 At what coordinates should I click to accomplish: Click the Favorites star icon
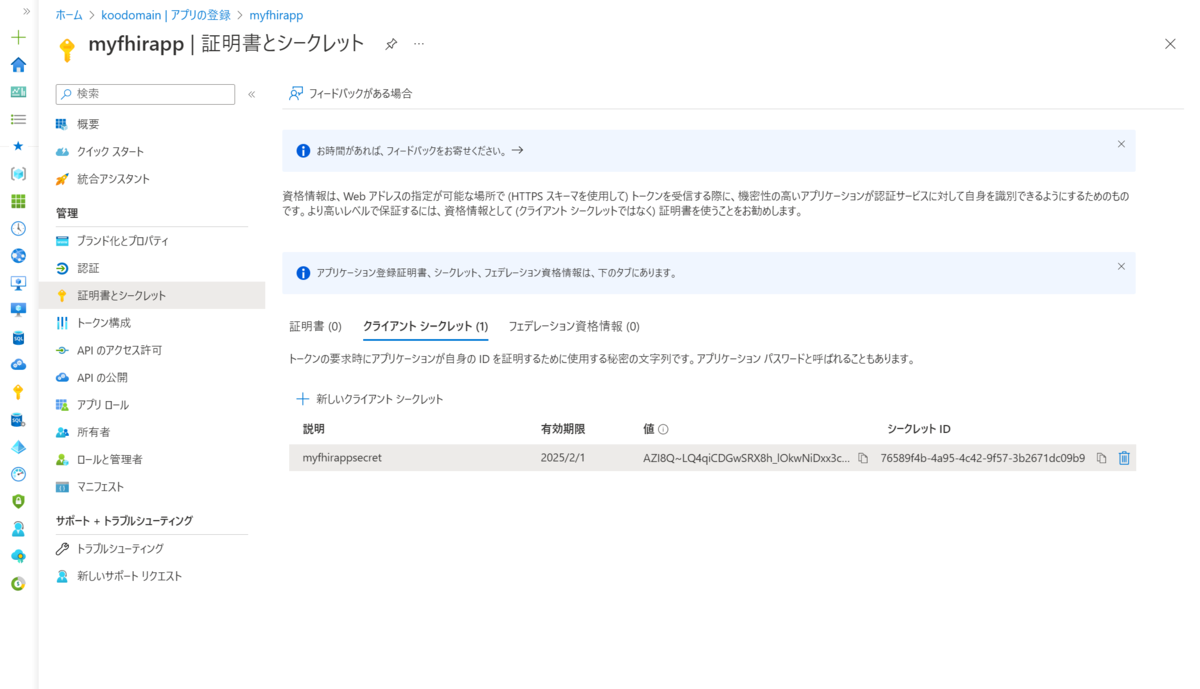click(18, 146)
